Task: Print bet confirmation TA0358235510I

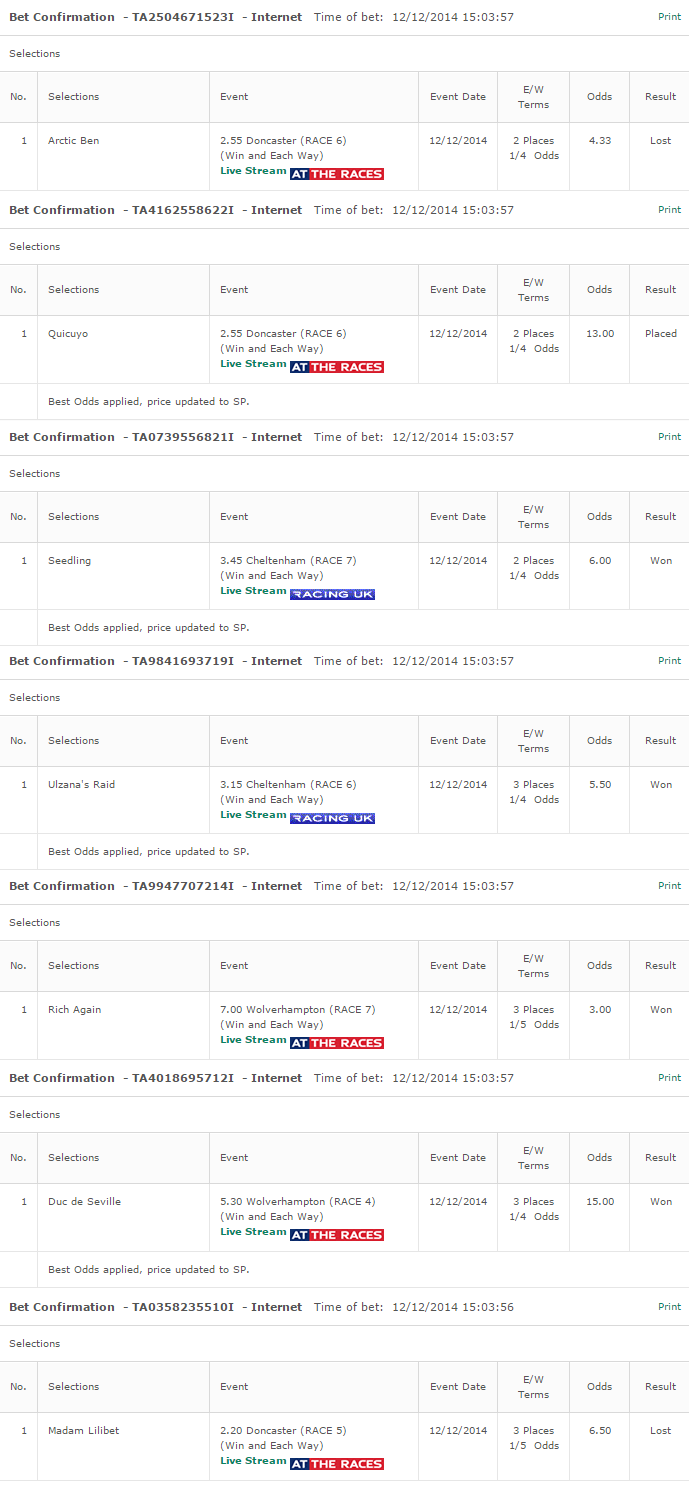Action: [x=669, y=1307]
